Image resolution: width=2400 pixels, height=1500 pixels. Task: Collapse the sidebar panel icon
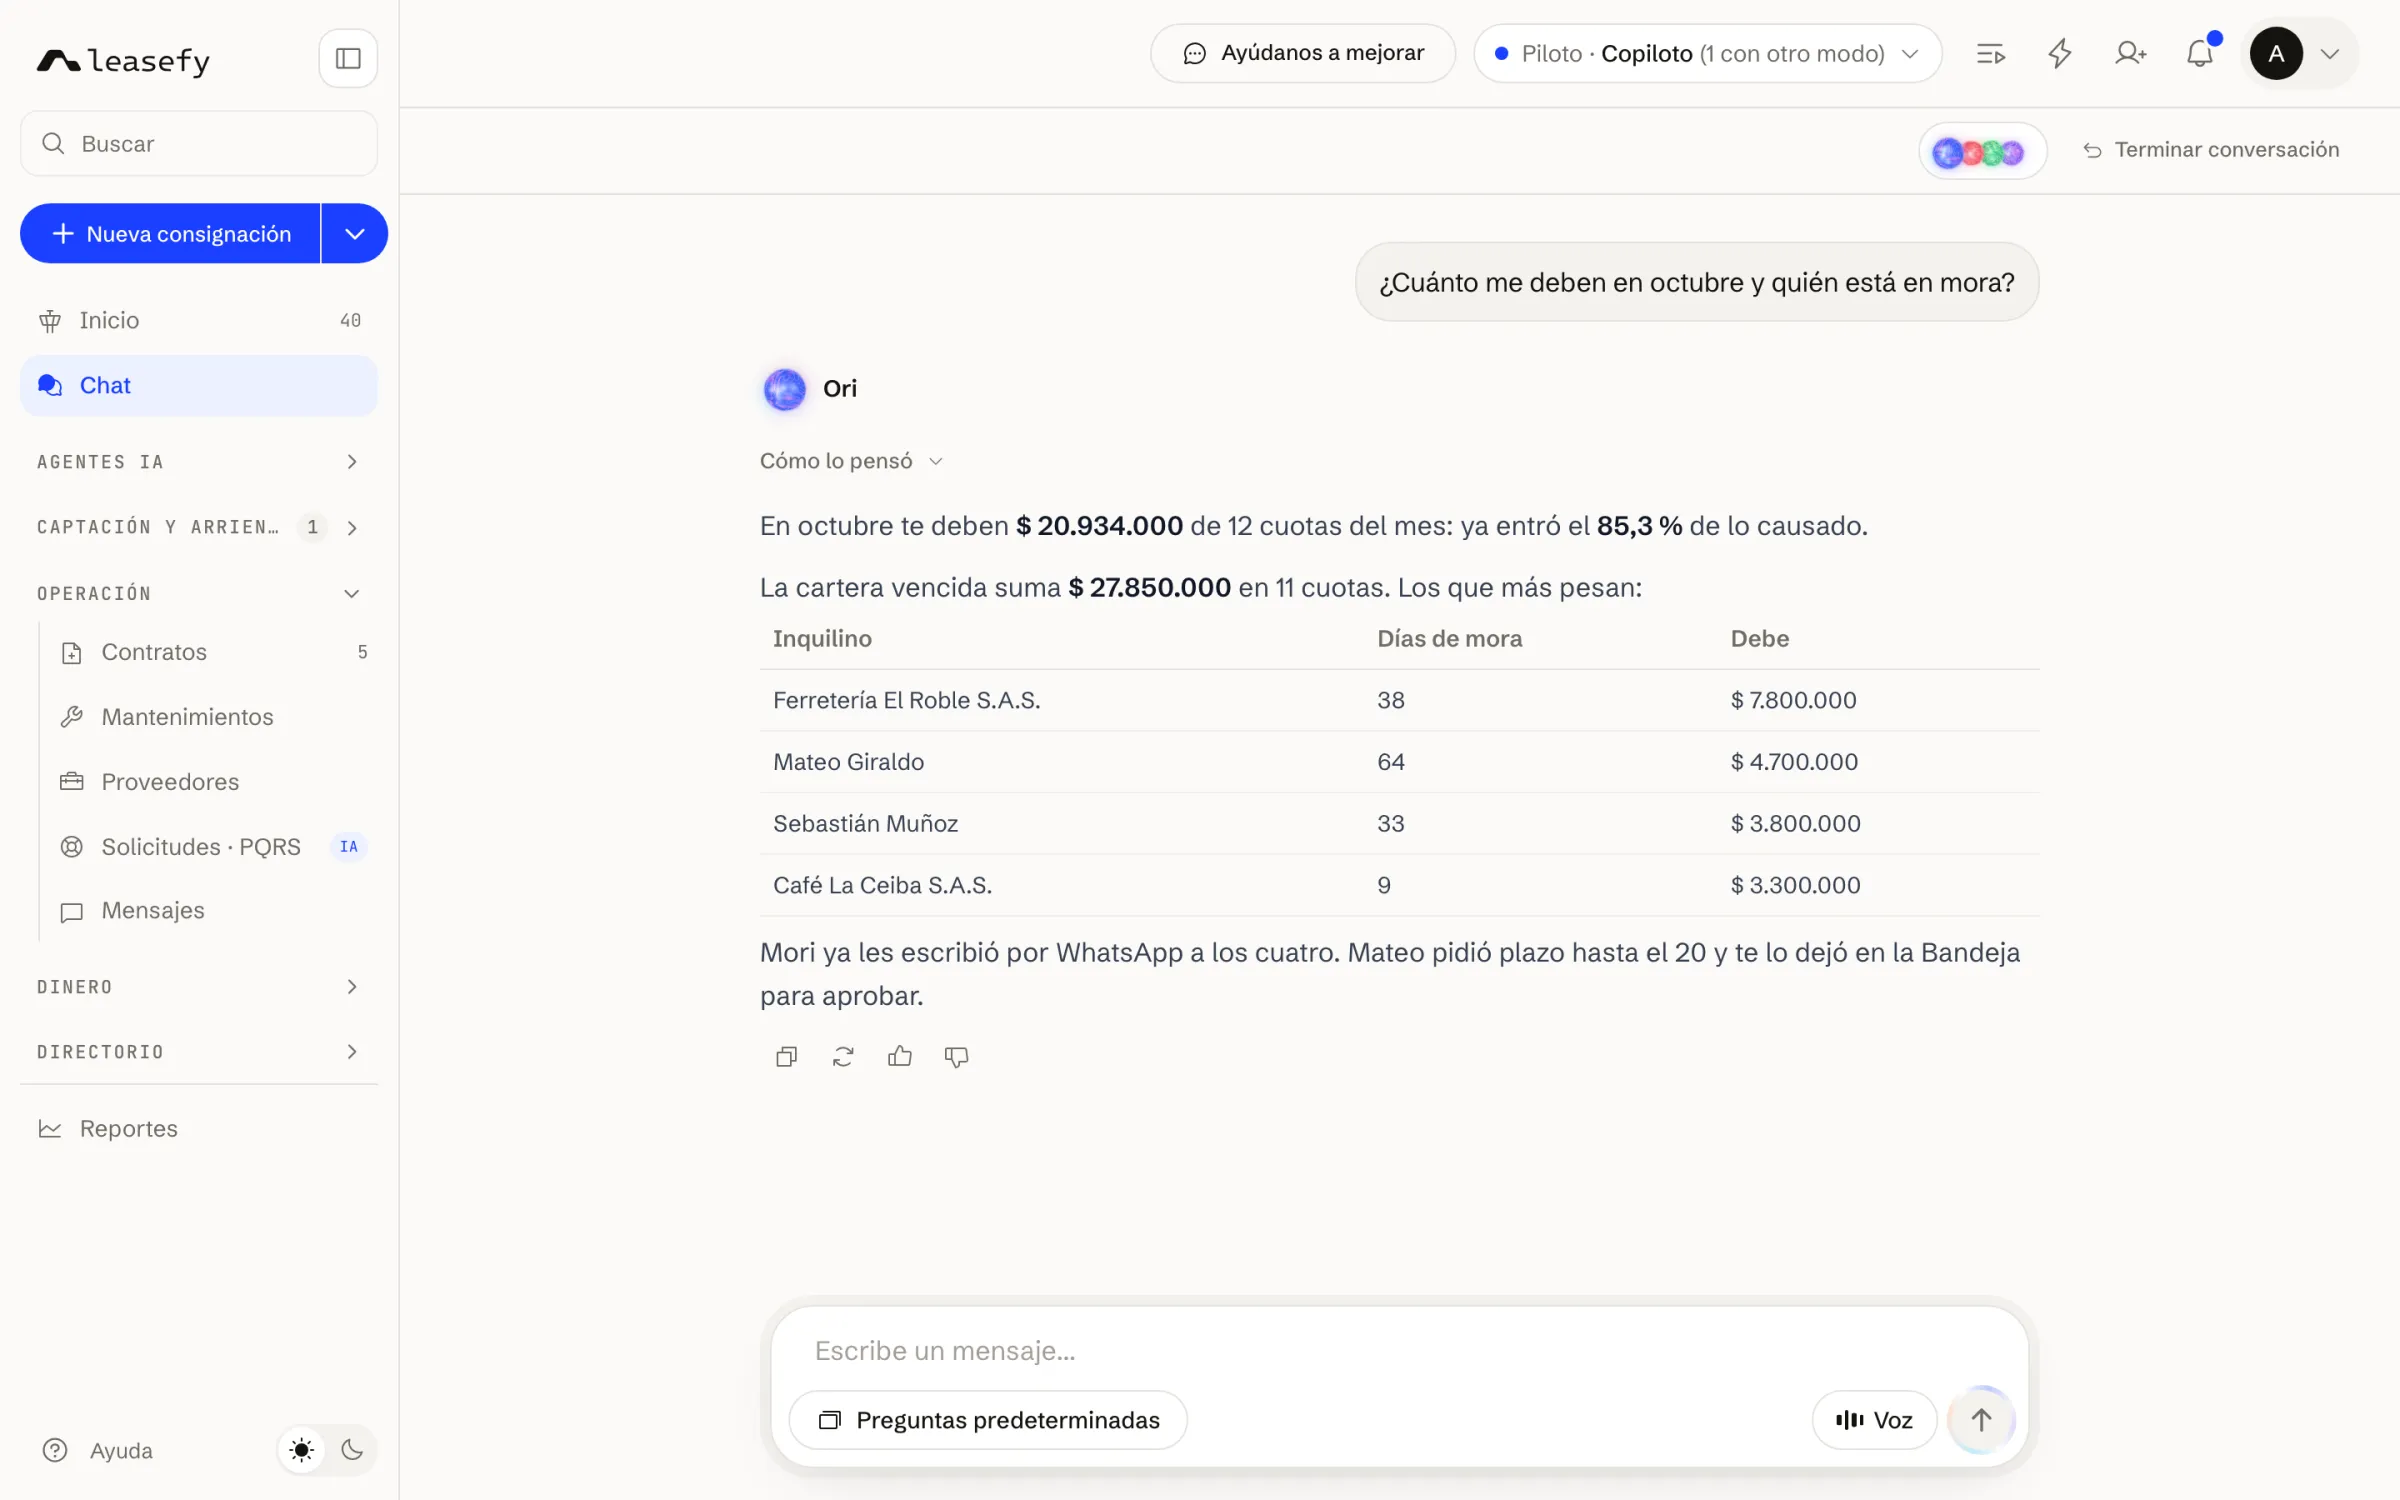[348, 58]
